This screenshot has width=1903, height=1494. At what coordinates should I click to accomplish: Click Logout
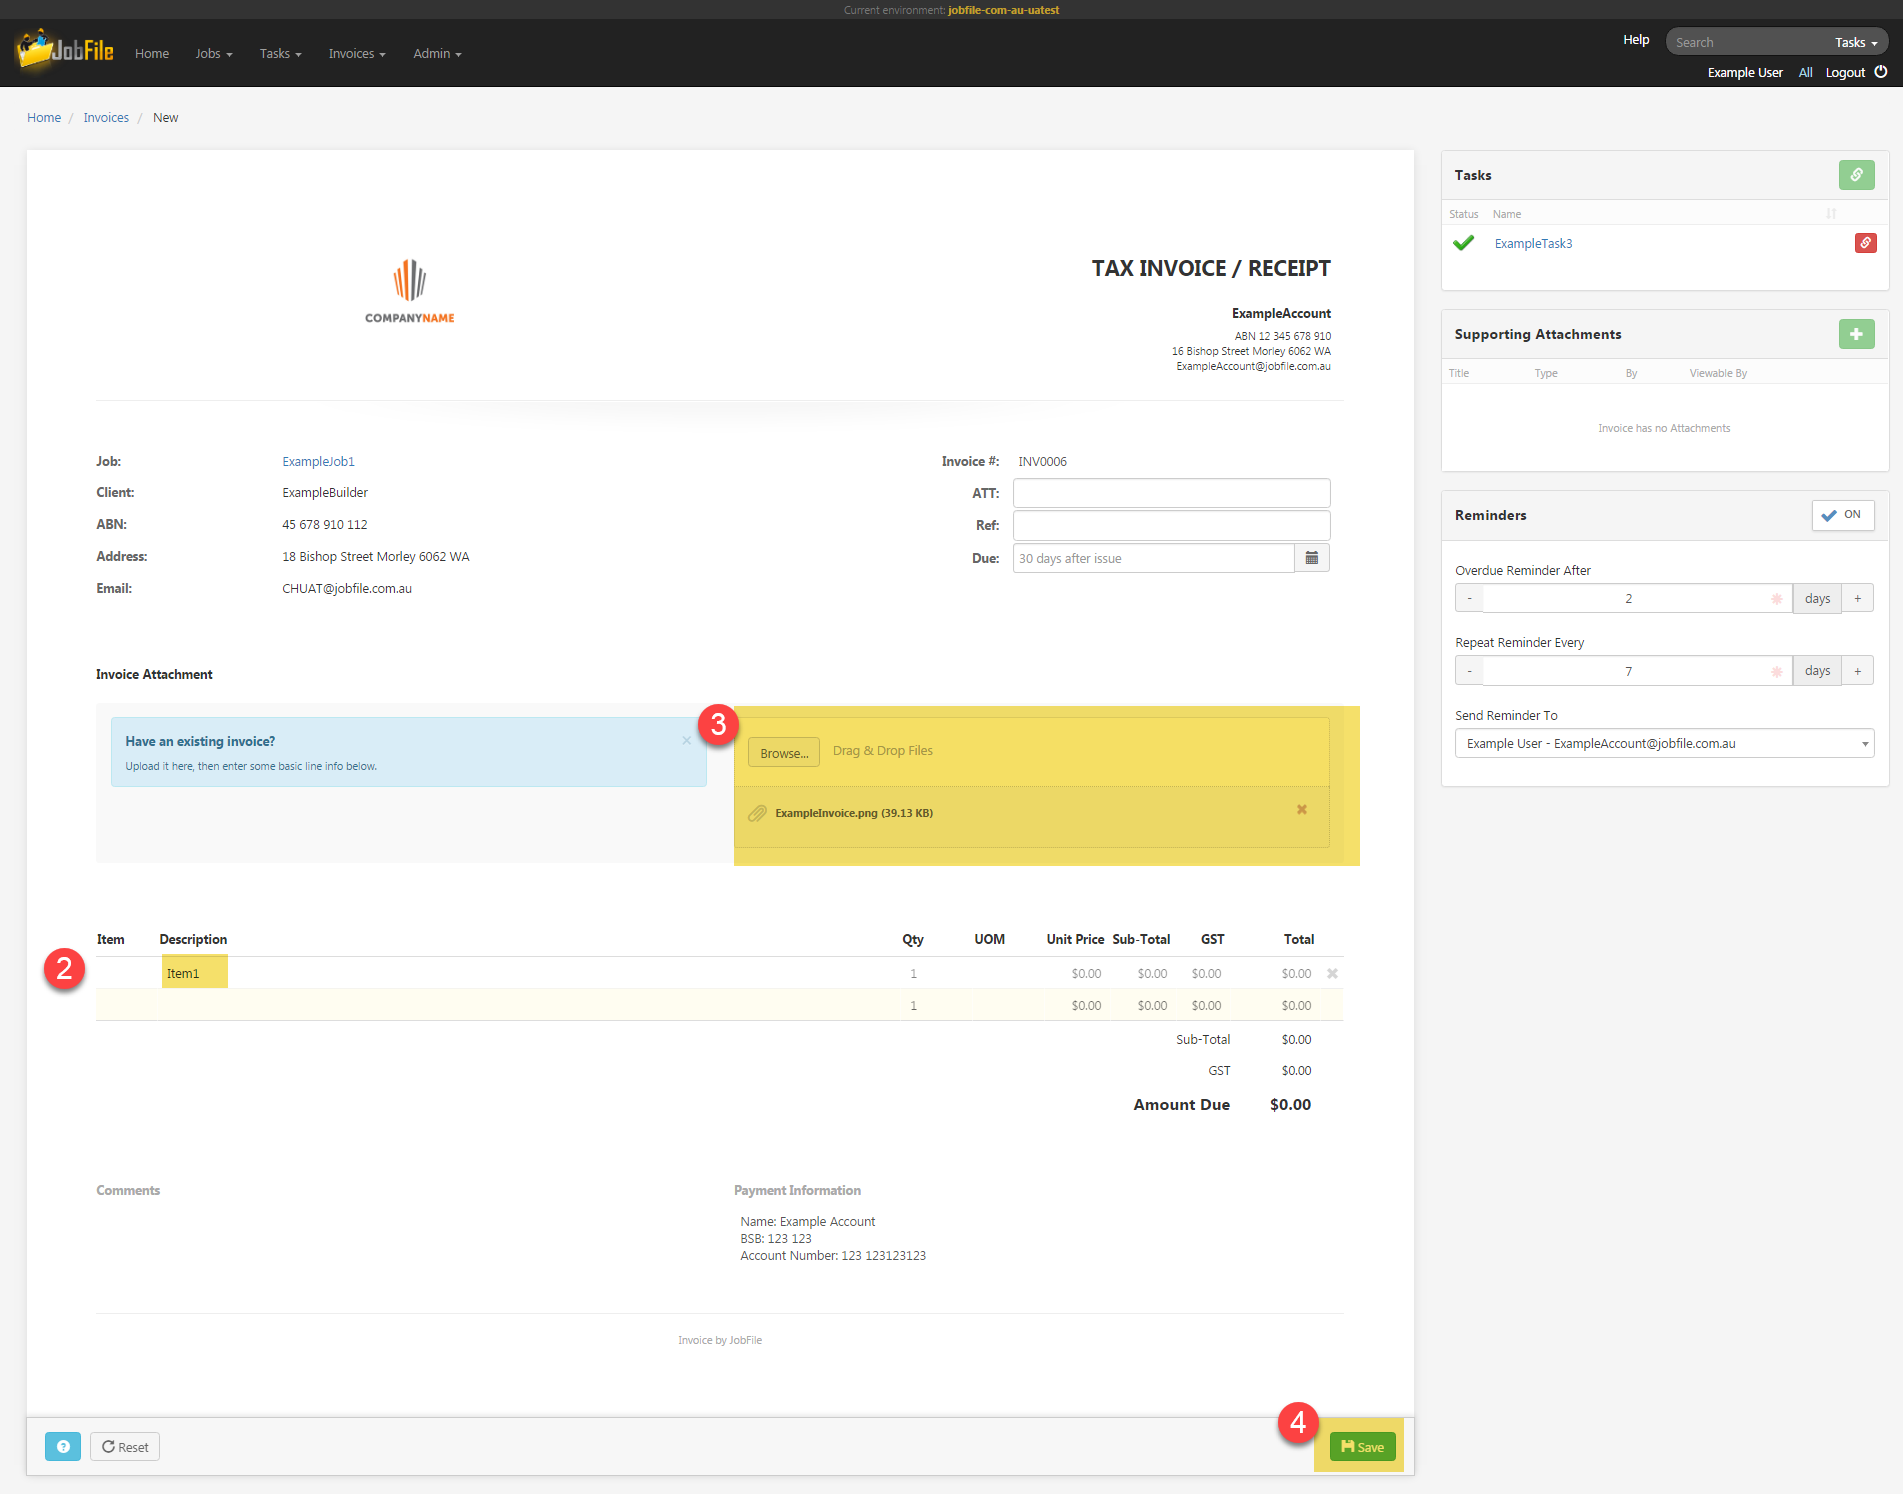(x=1845, y=72)
